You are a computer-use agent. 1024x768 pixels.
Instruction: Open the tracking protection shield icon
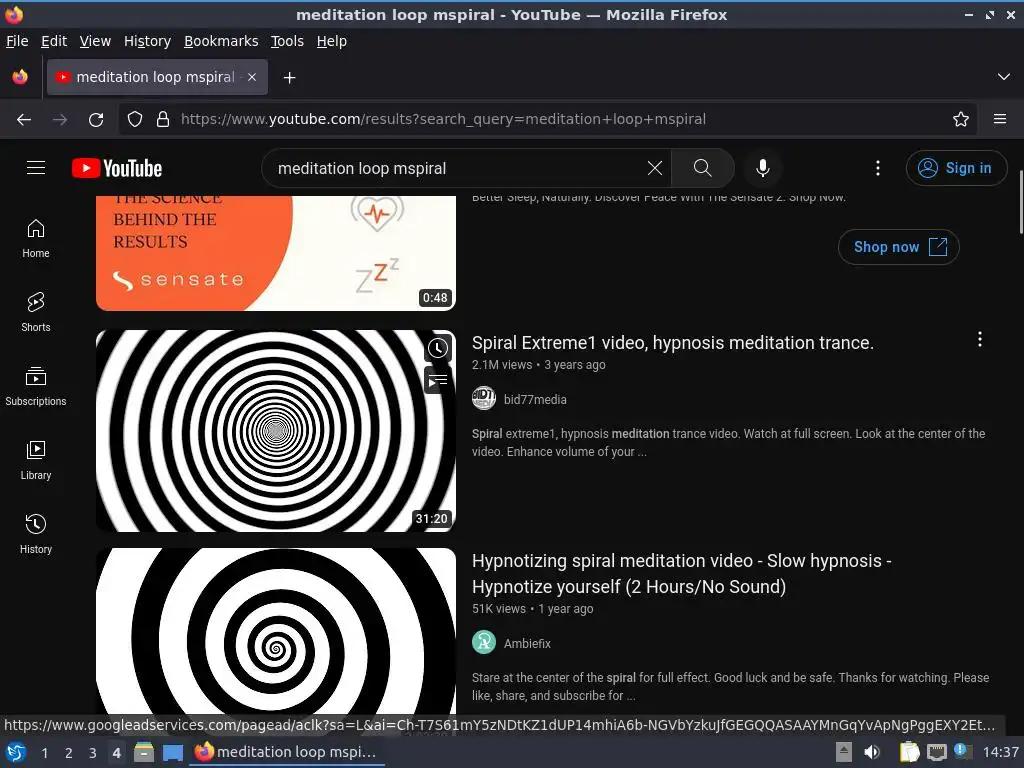(x=135, y=119)
